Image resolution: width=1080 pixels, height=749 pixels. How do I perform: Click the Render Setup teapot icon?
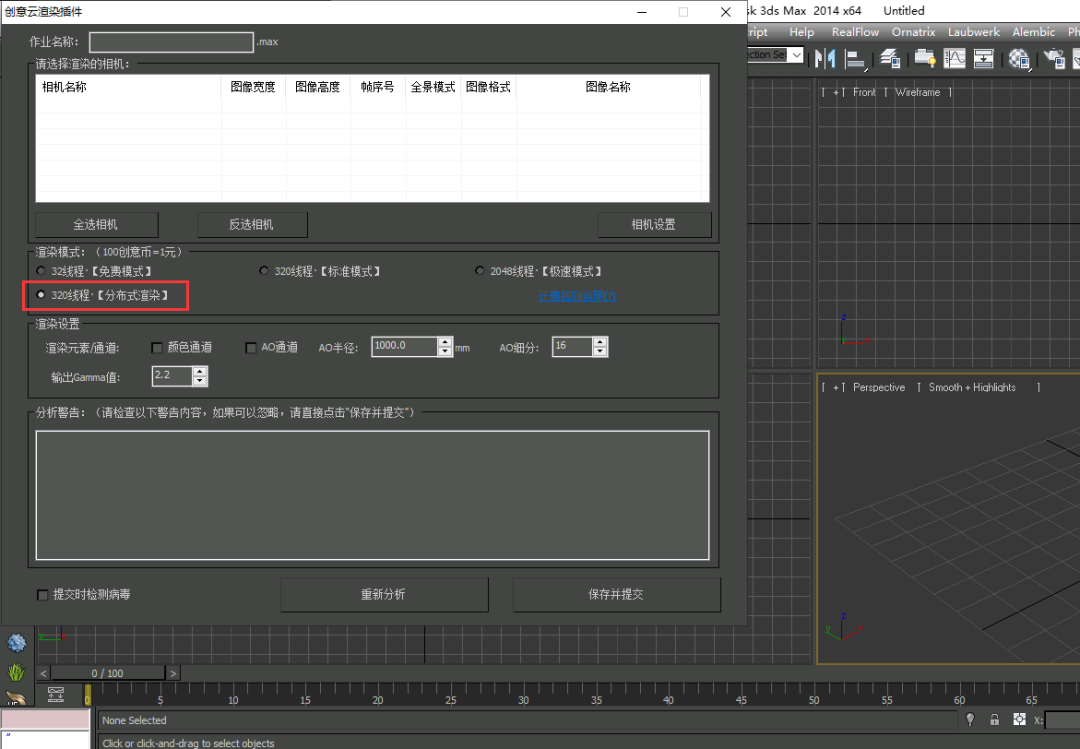click(1052, 58)
